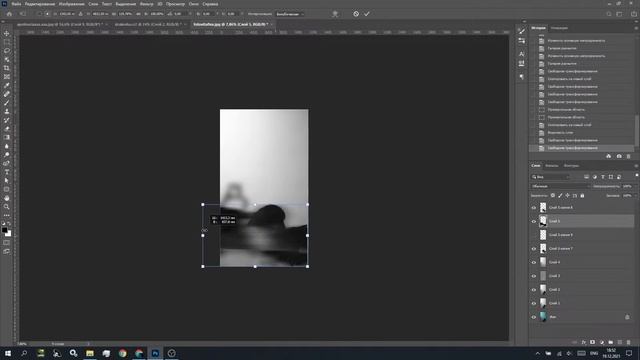The width and height of the screenshot is (640, 360).
Task: Select the Clone Stamp tool
Action: [7, 111]
